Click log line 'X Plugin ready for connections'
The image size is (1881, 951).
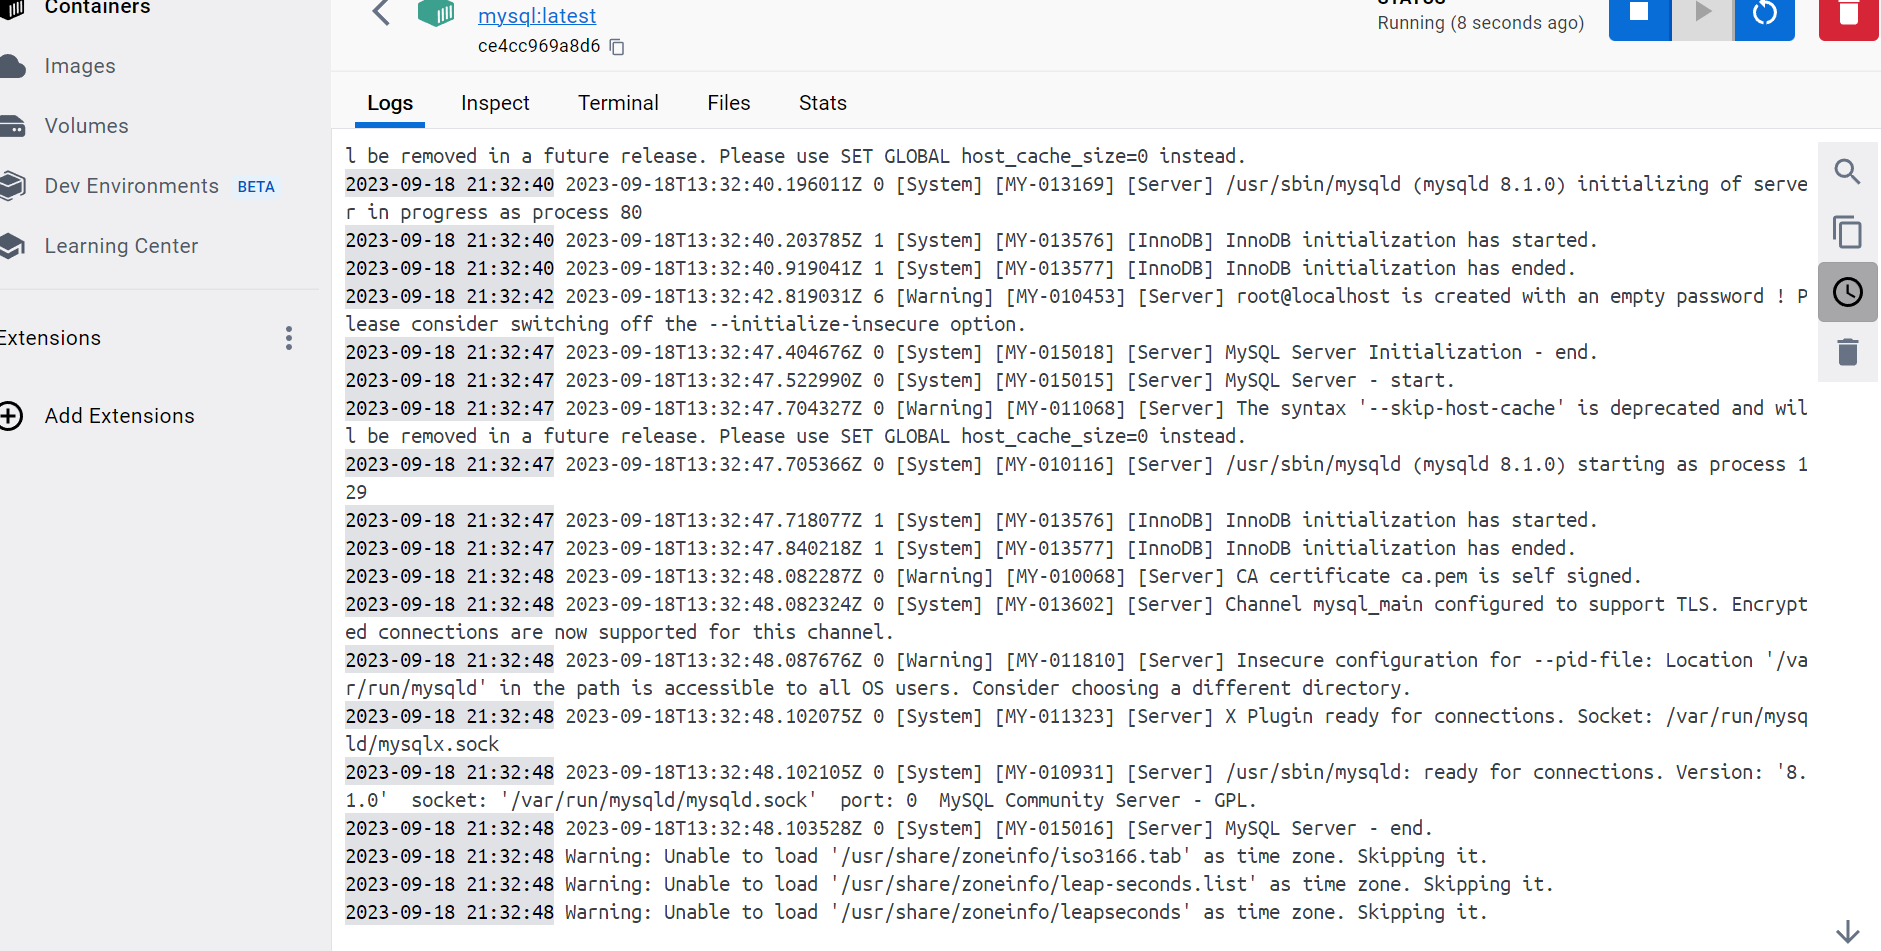(x=1076, y=730)
